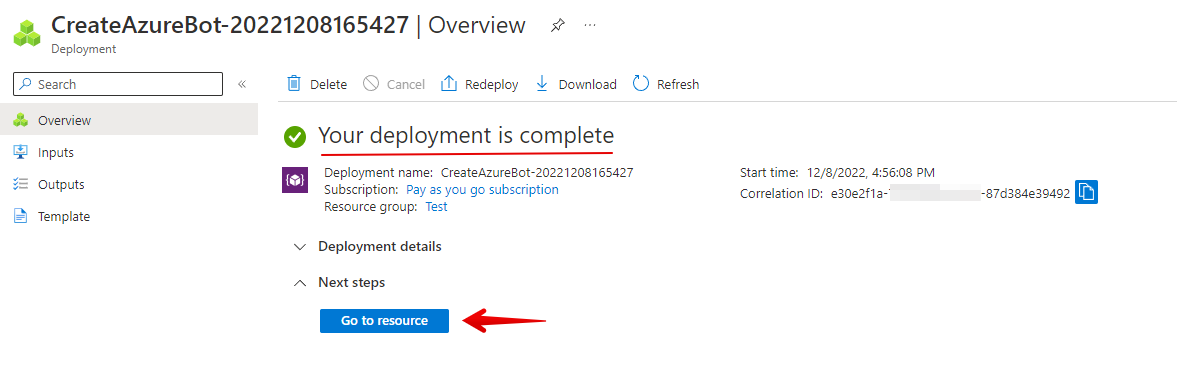Open the Inputs section
Screen dimensions: 1177x390
(129, 152)
